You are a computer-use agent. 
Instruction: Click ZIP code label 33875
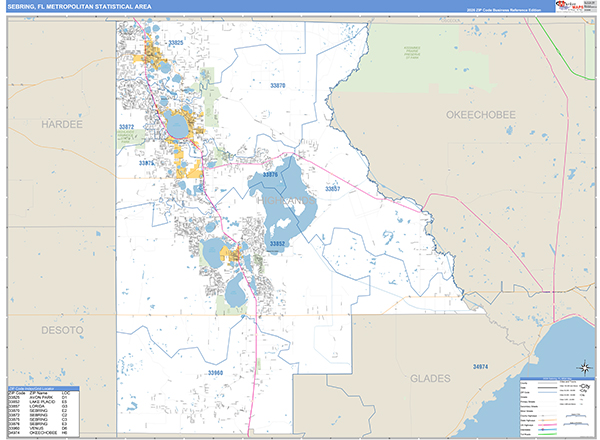[146, 163]
